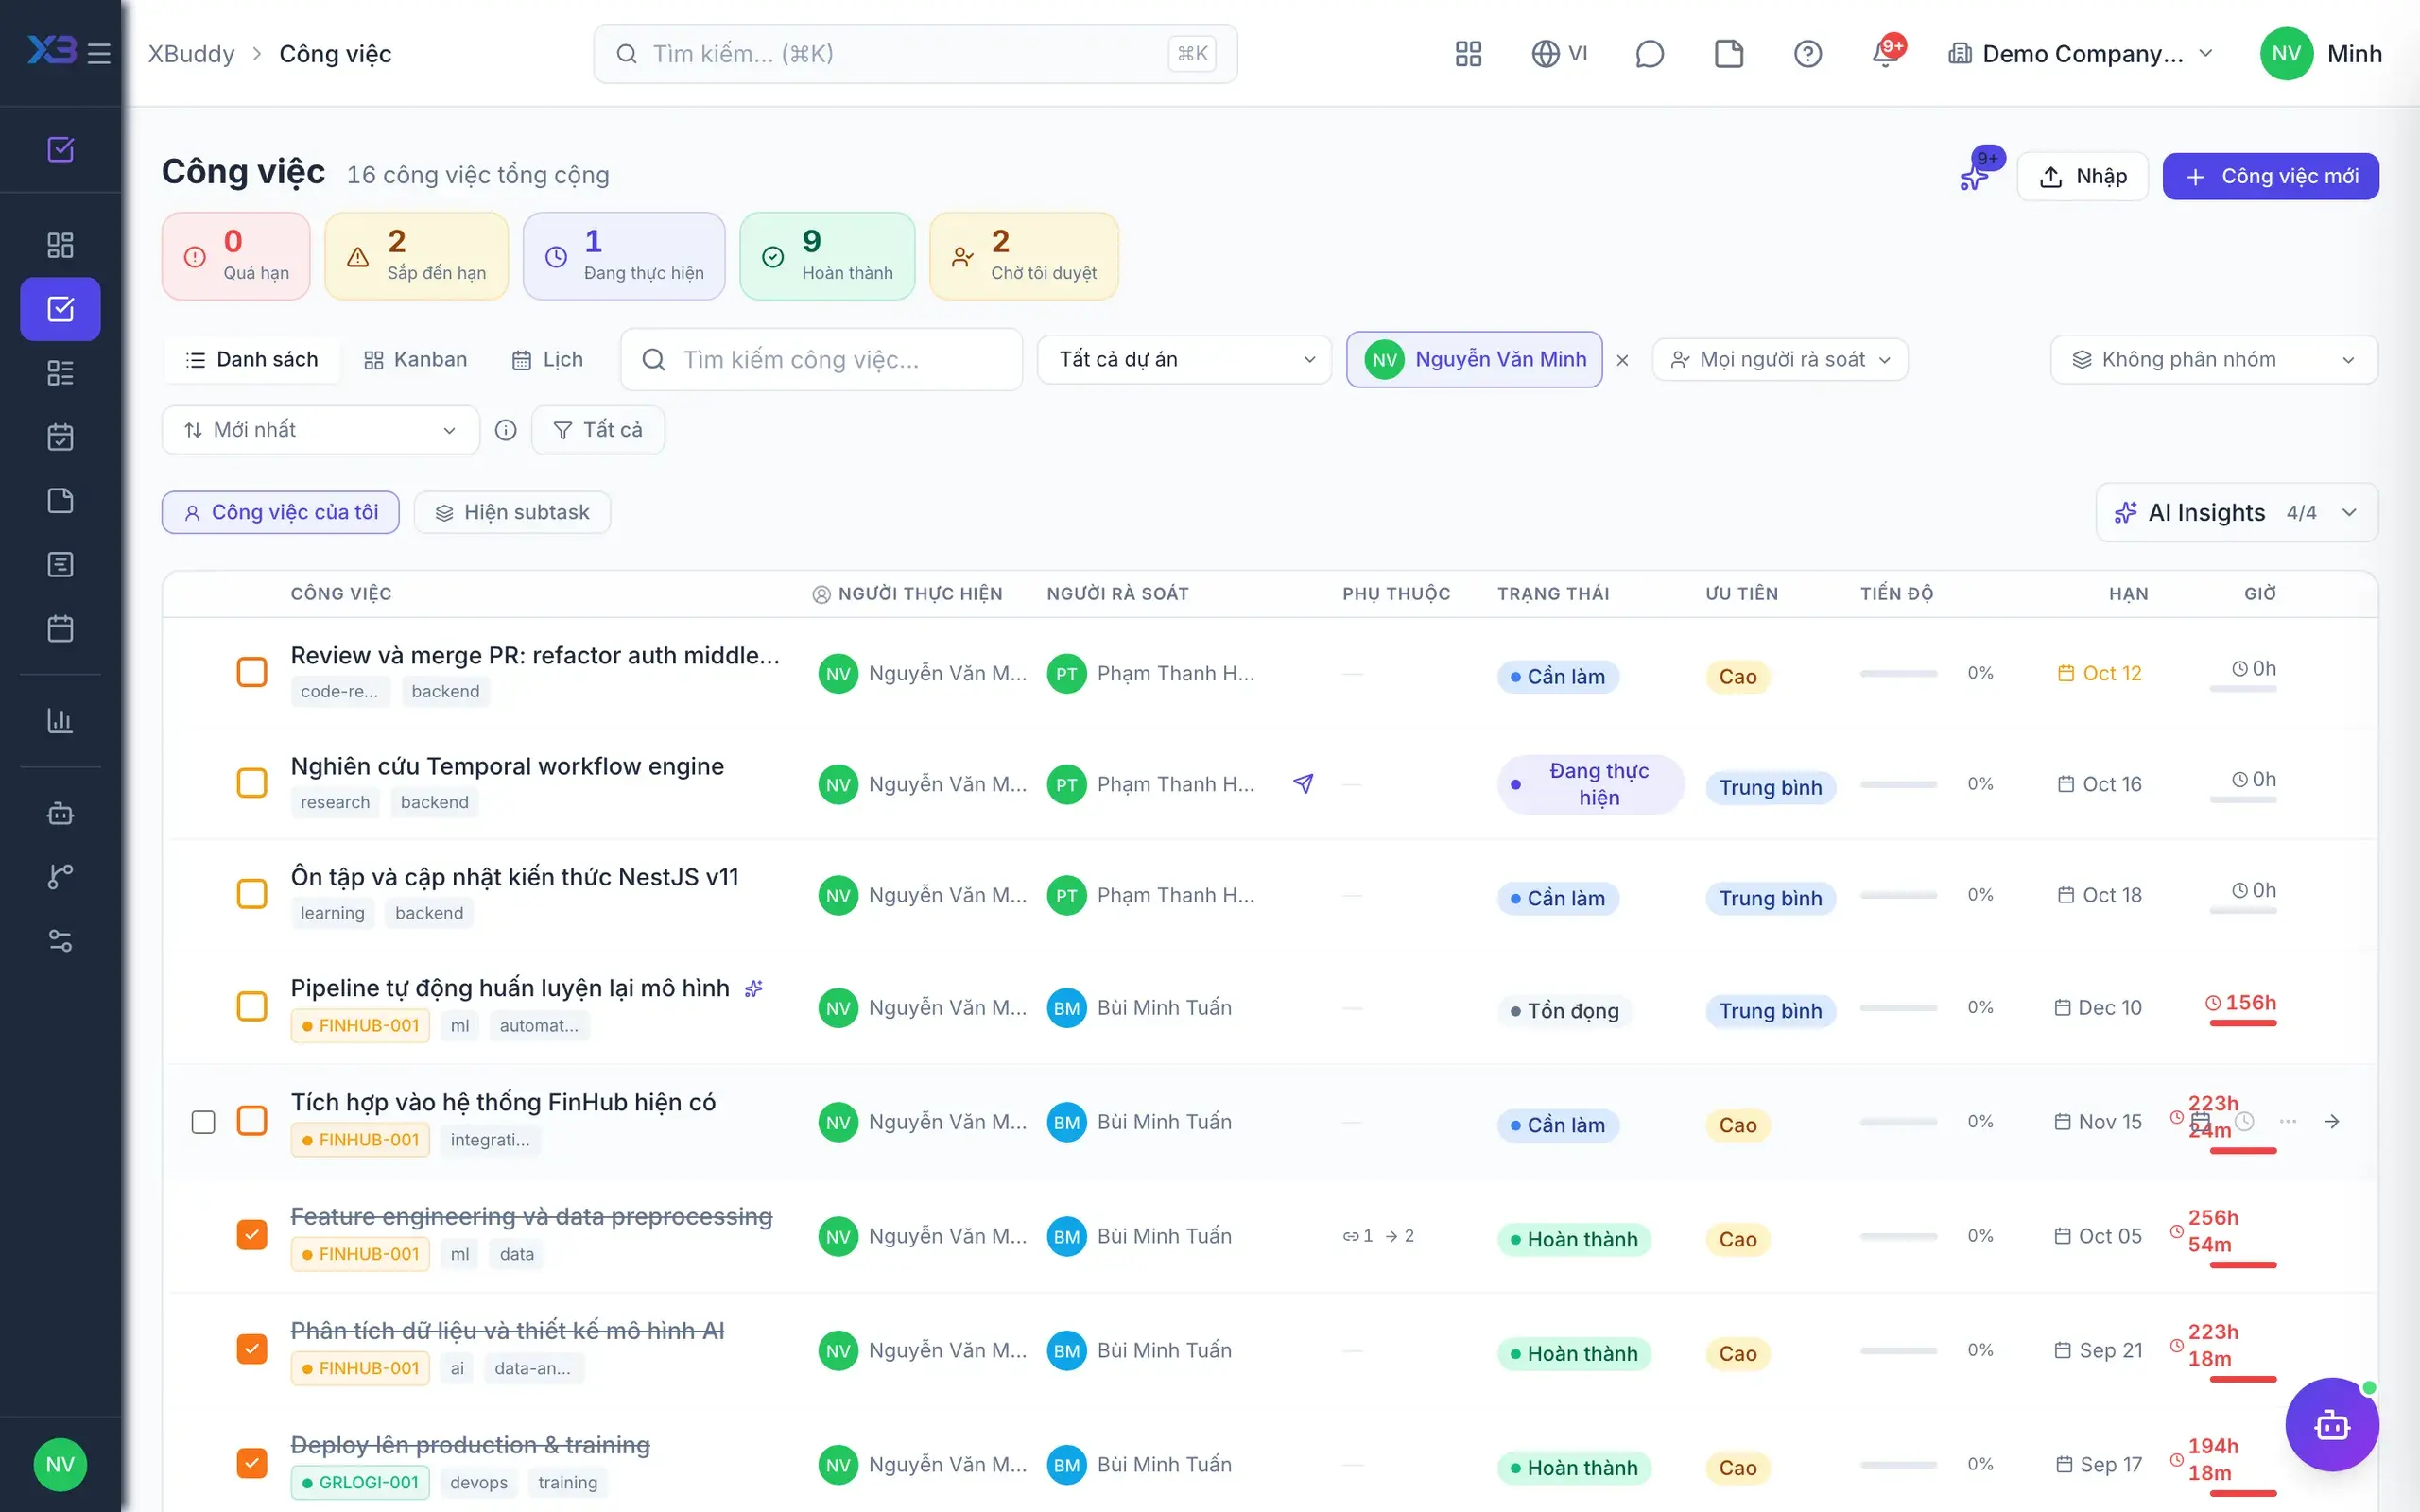This screenshot has width=2420, height=1512.
Task: Open the robot bot sidebar icon
Action: [60, 812]
